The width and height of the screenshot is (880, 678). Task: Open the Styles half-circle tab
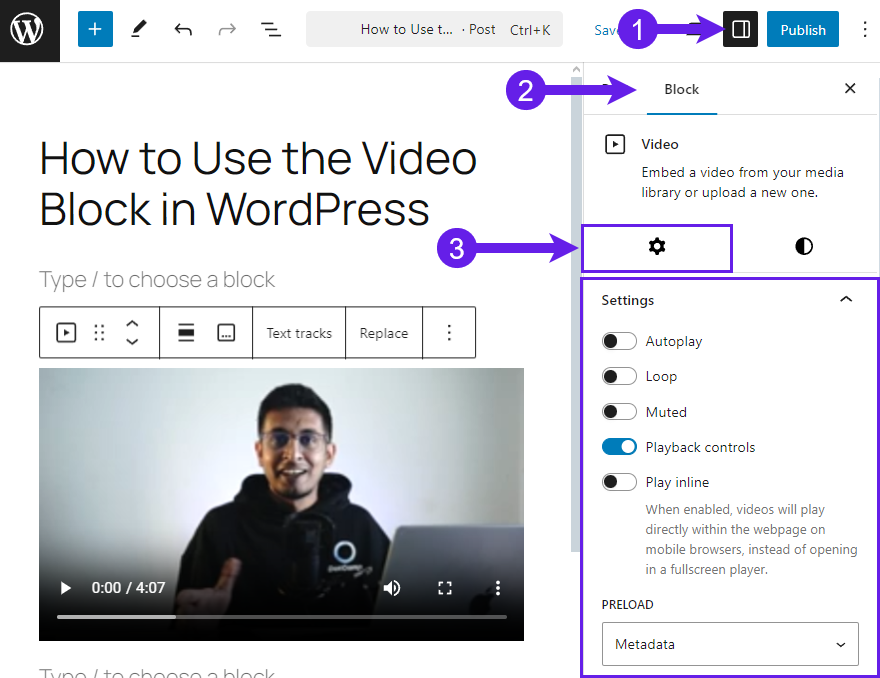pos(804,246)
